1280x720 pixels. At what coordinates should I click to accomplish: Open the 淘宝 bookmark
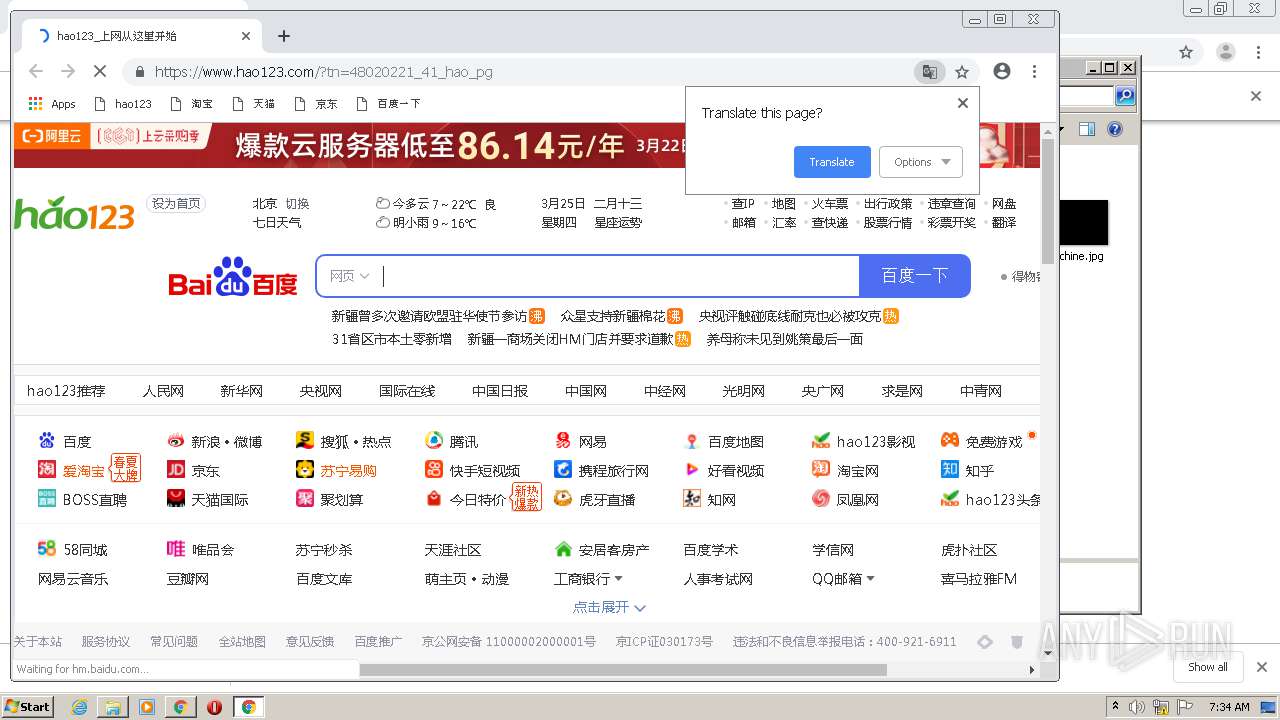click(x=192, y=104)
